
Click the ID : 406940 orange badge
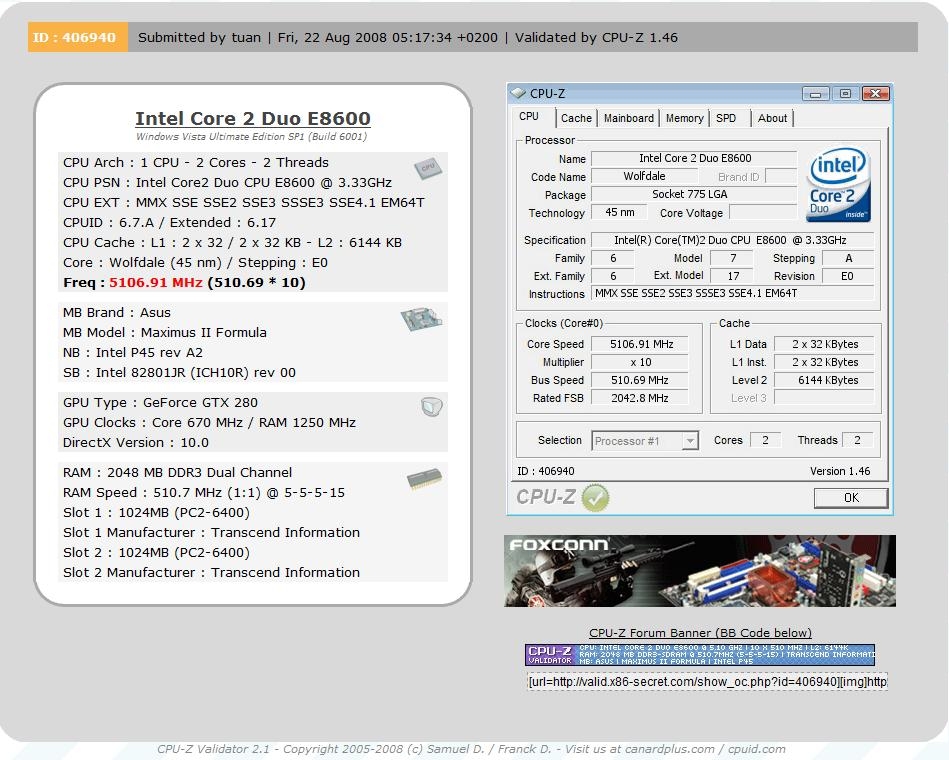[77, 38]
